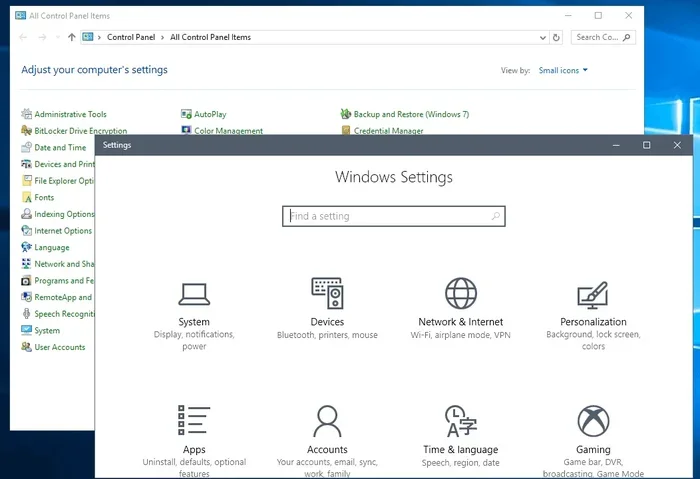Click the Accounts heading in Windows Settings
The height and width of the screenshot is (479, 700).
[x=327, y=450]
